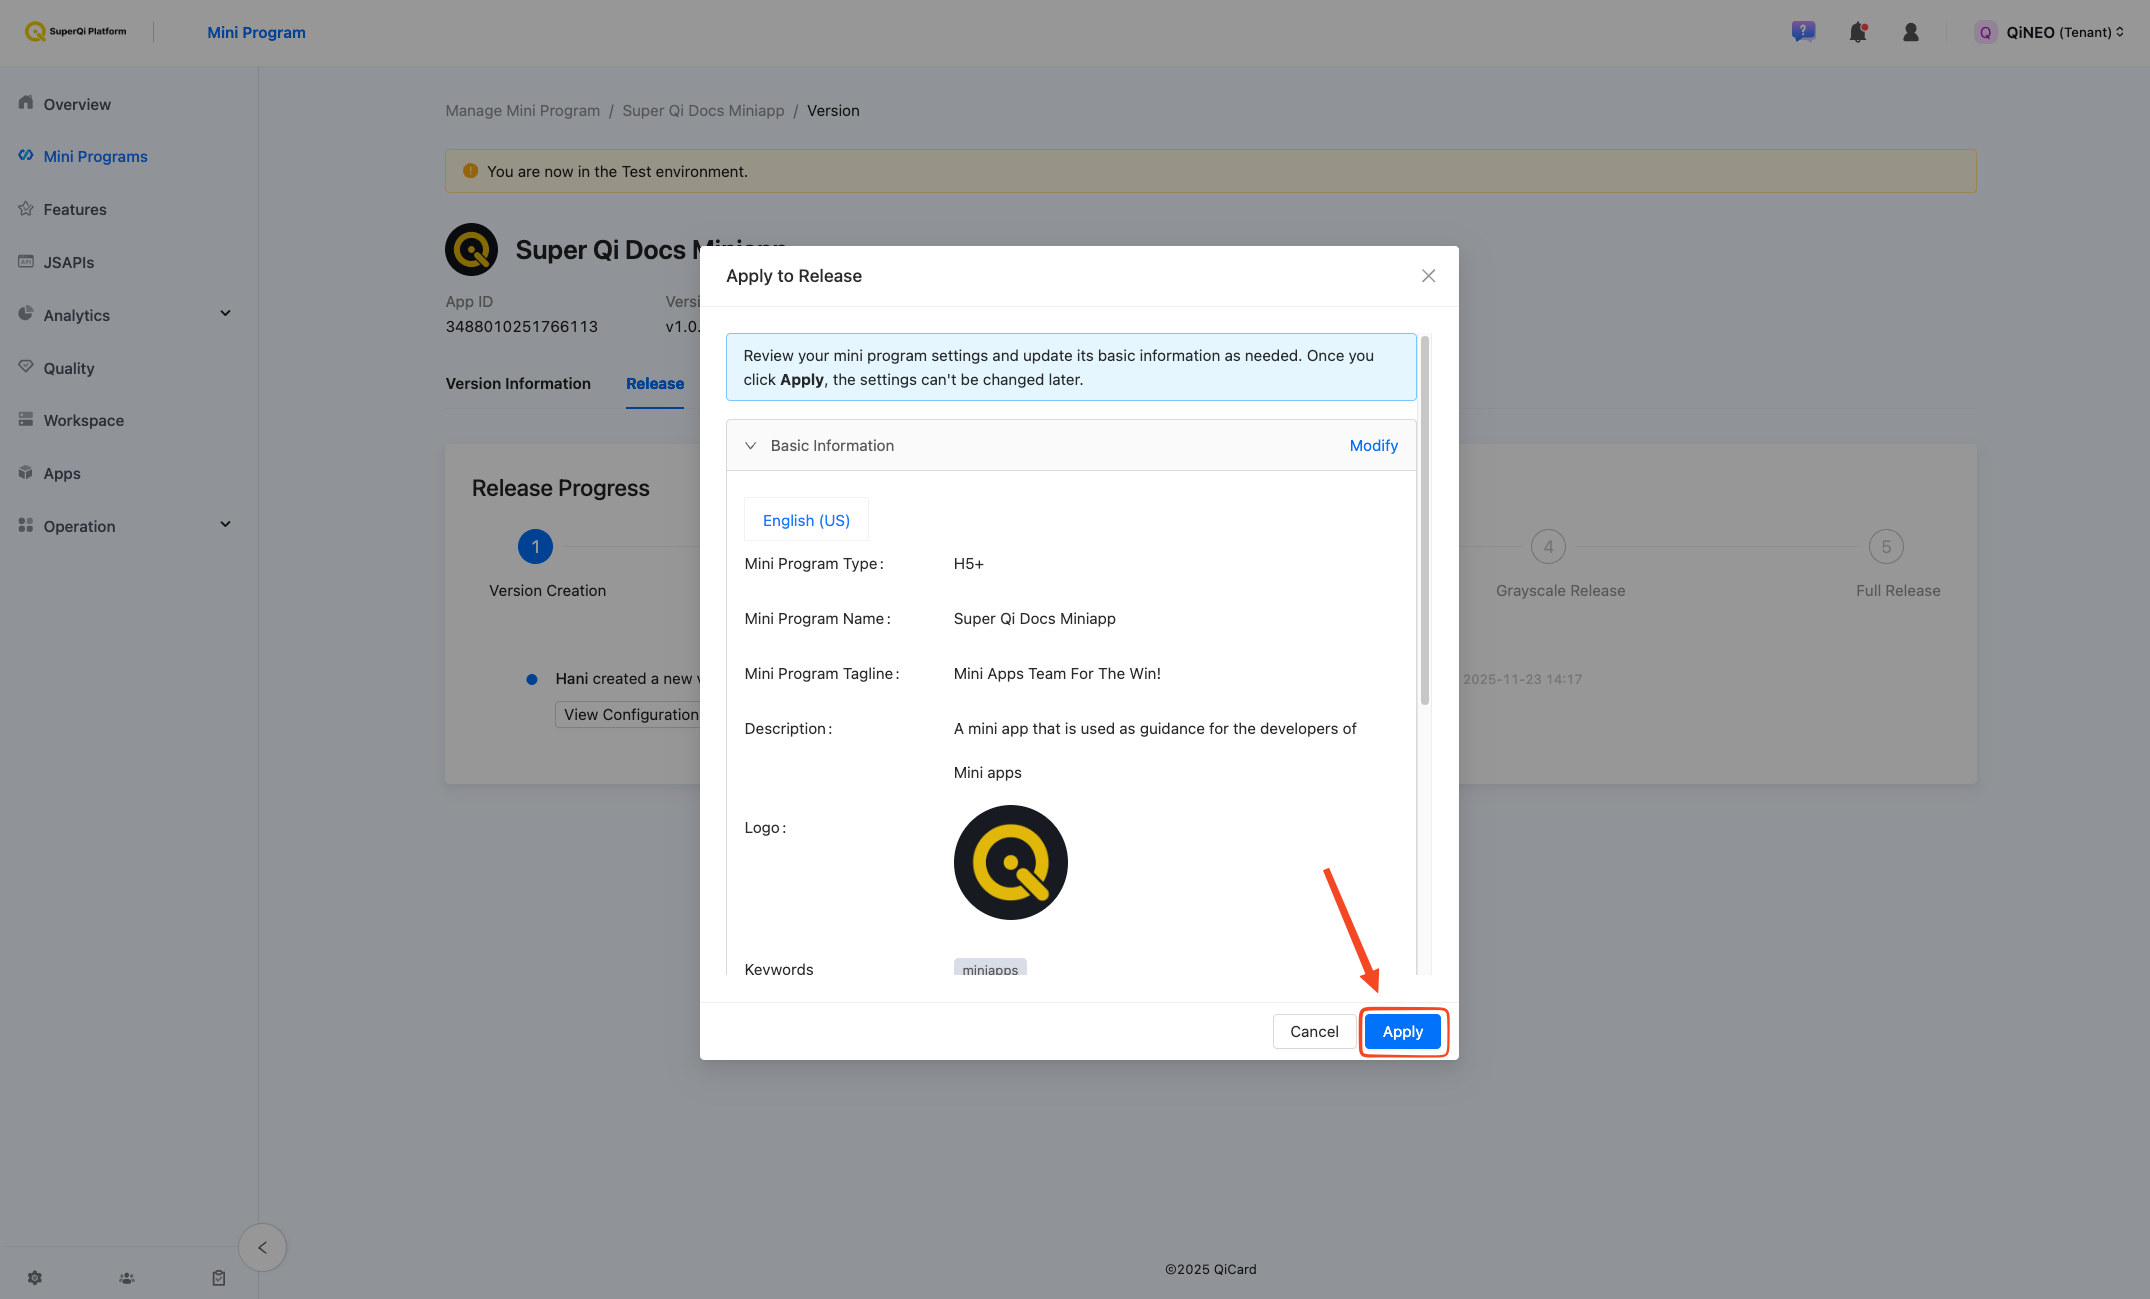
Task: Click the Operation grid icon
Action: [x=26, y=525]
